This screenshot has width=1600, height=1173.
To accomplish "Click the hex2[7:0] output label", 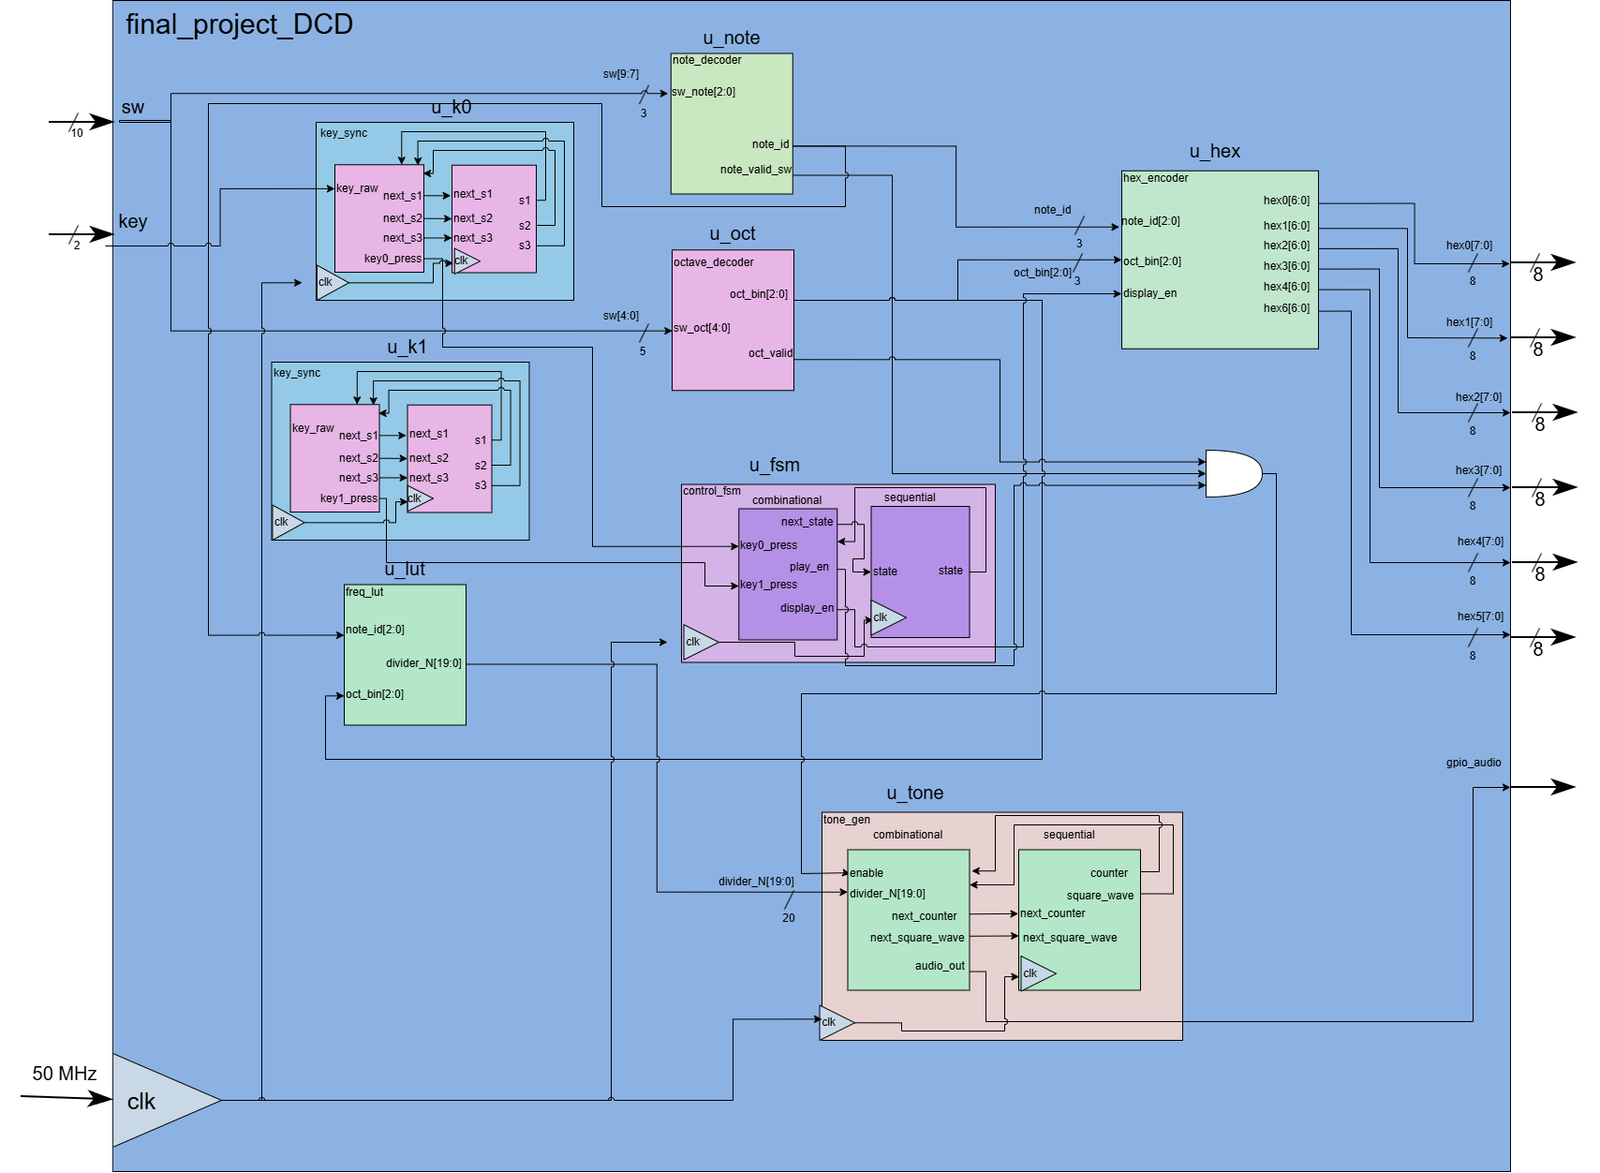I will [x=1478, y=397].
